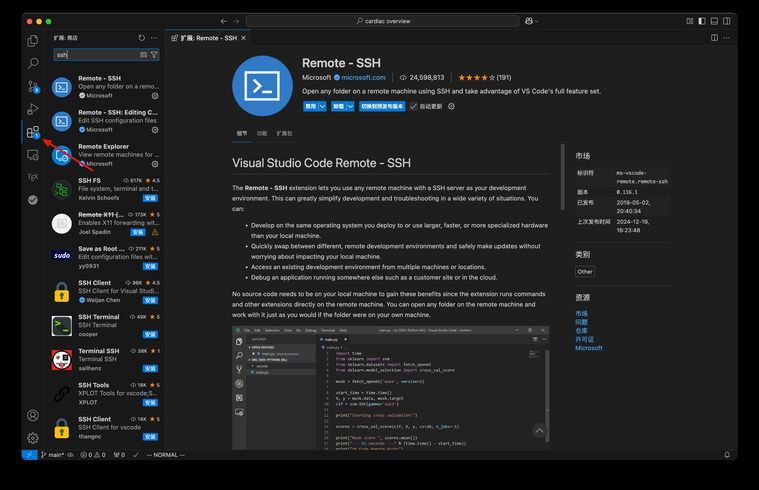
Task: Open the TeX (LaTeX) view in the activity bar
Action: (x=32, y=177)
